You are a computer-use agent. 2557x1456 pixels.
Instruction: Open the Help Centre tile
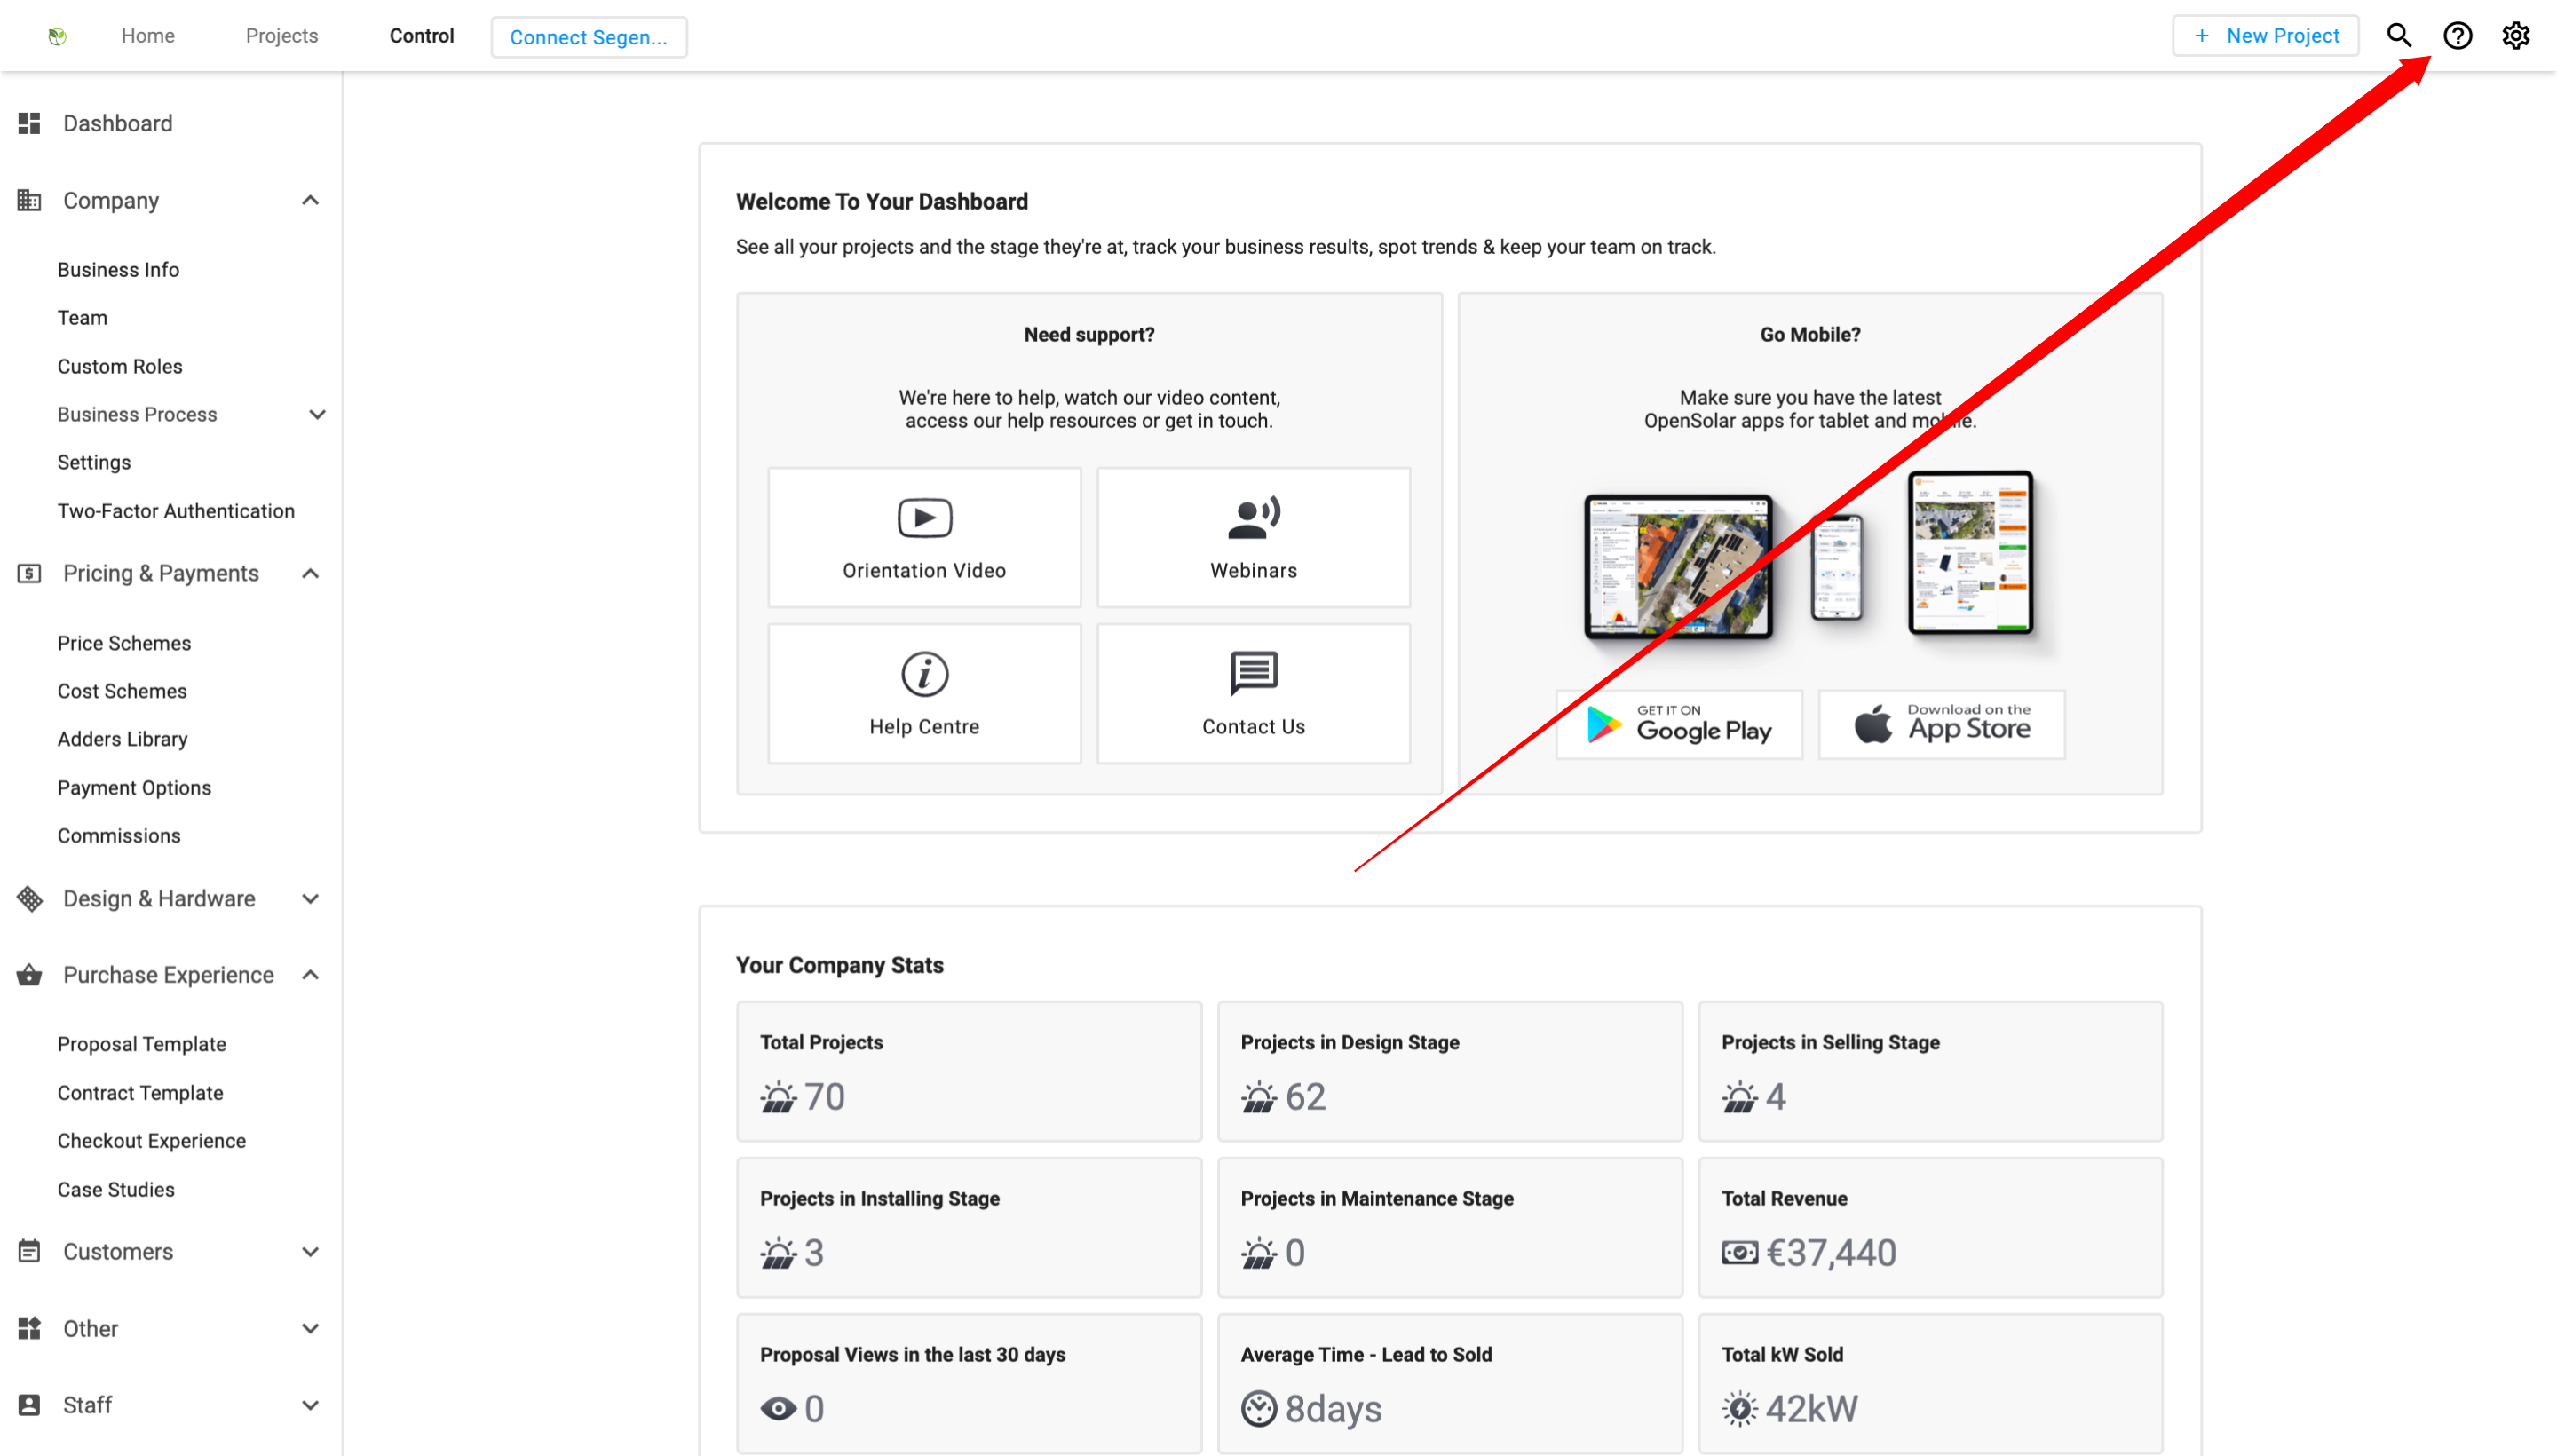click(x=924, y=694)
